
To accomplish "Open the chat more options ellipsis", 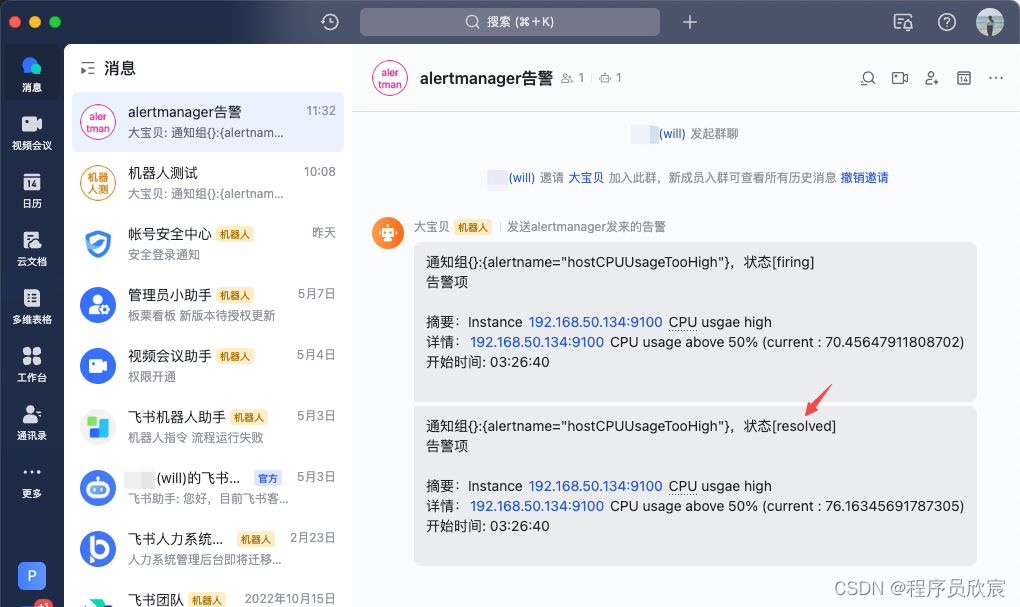I will [995, 78].
